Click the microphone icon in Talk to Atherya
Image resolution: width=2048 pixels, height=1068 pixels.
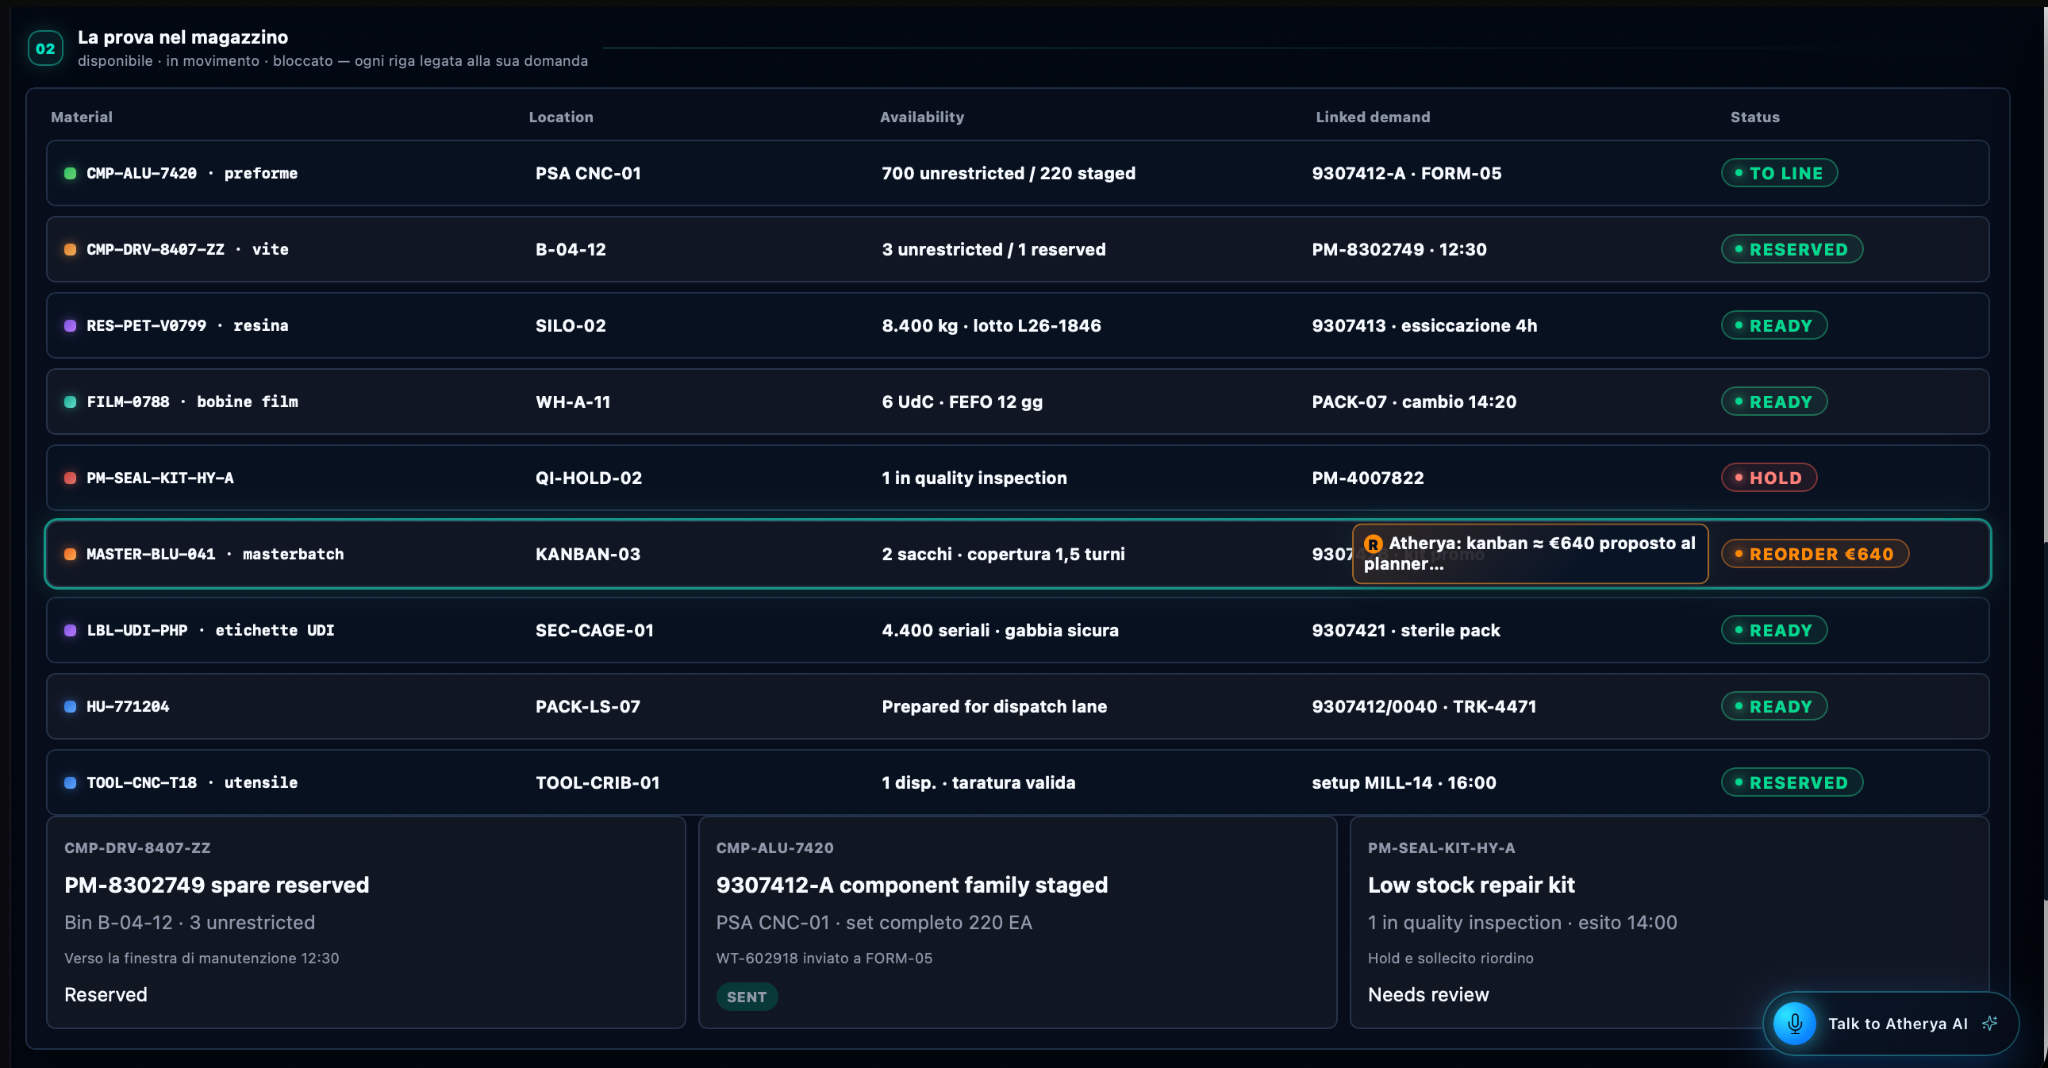pos(1794,1023)
